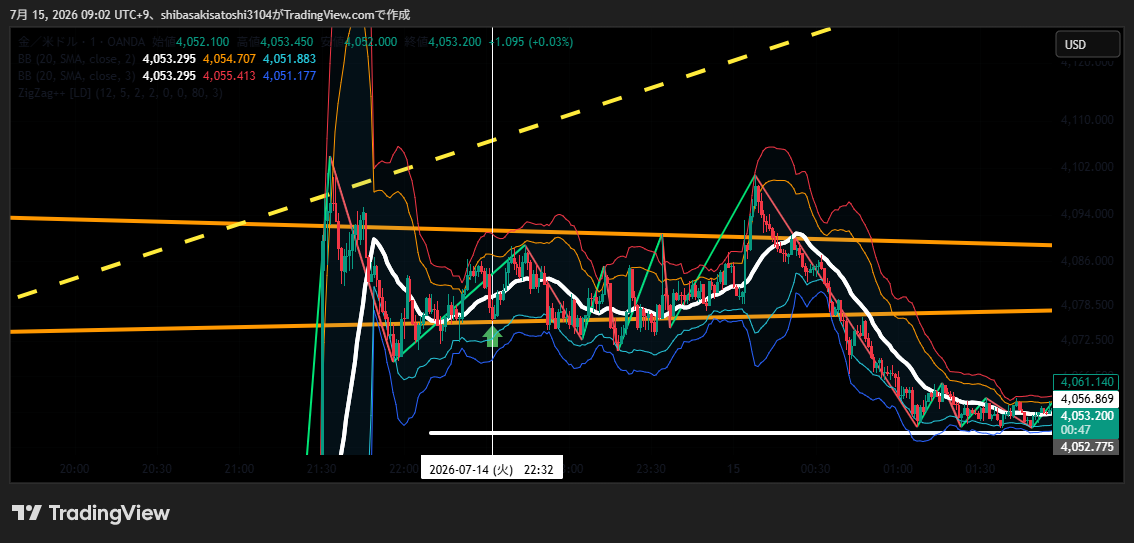The image size is (1134, 543).
Task: Click the 00:30 time axis label
Action: pyautogui.click(x=816, y=469)
